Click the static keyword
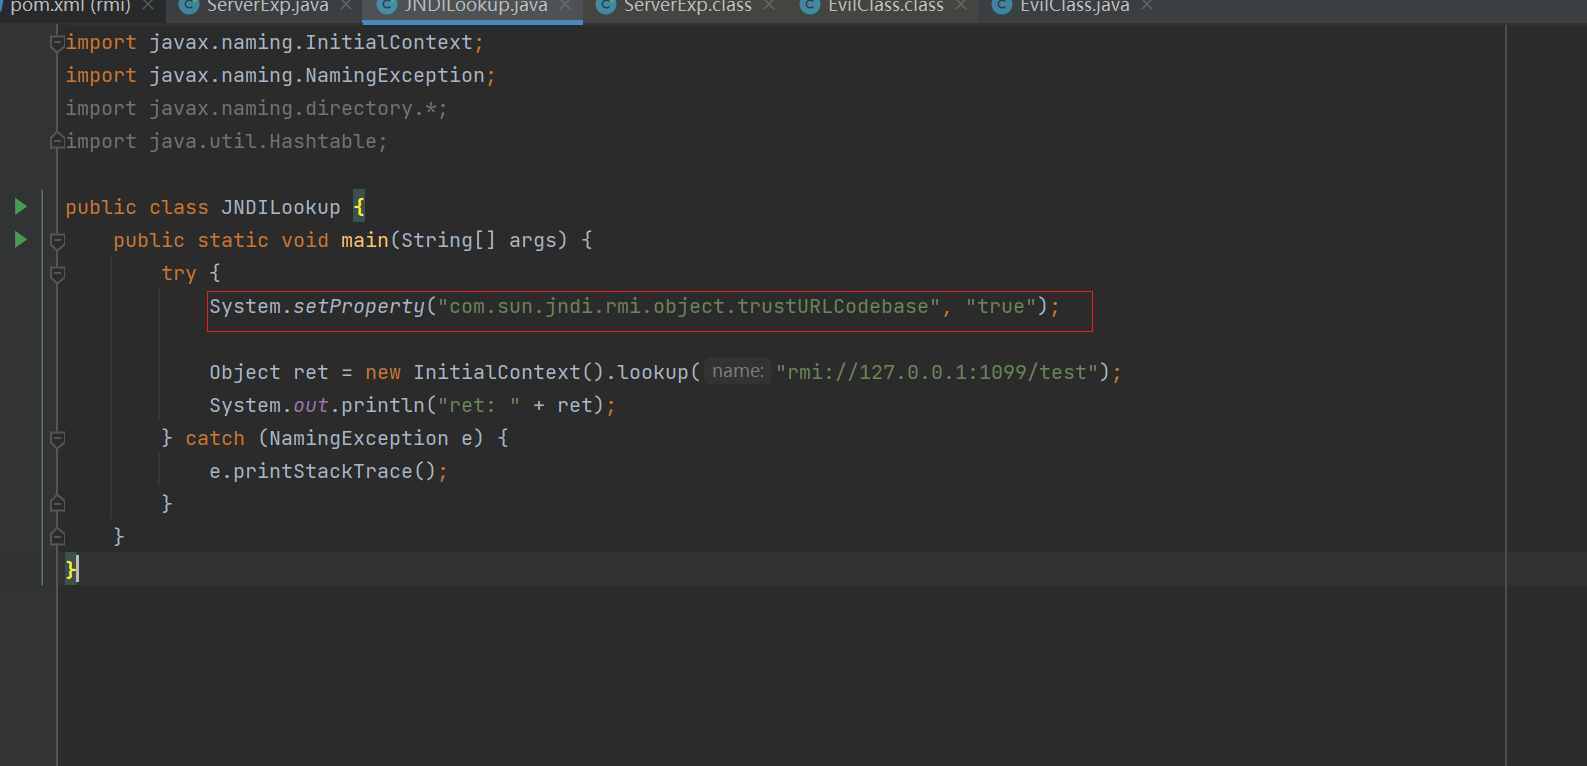 233,240
